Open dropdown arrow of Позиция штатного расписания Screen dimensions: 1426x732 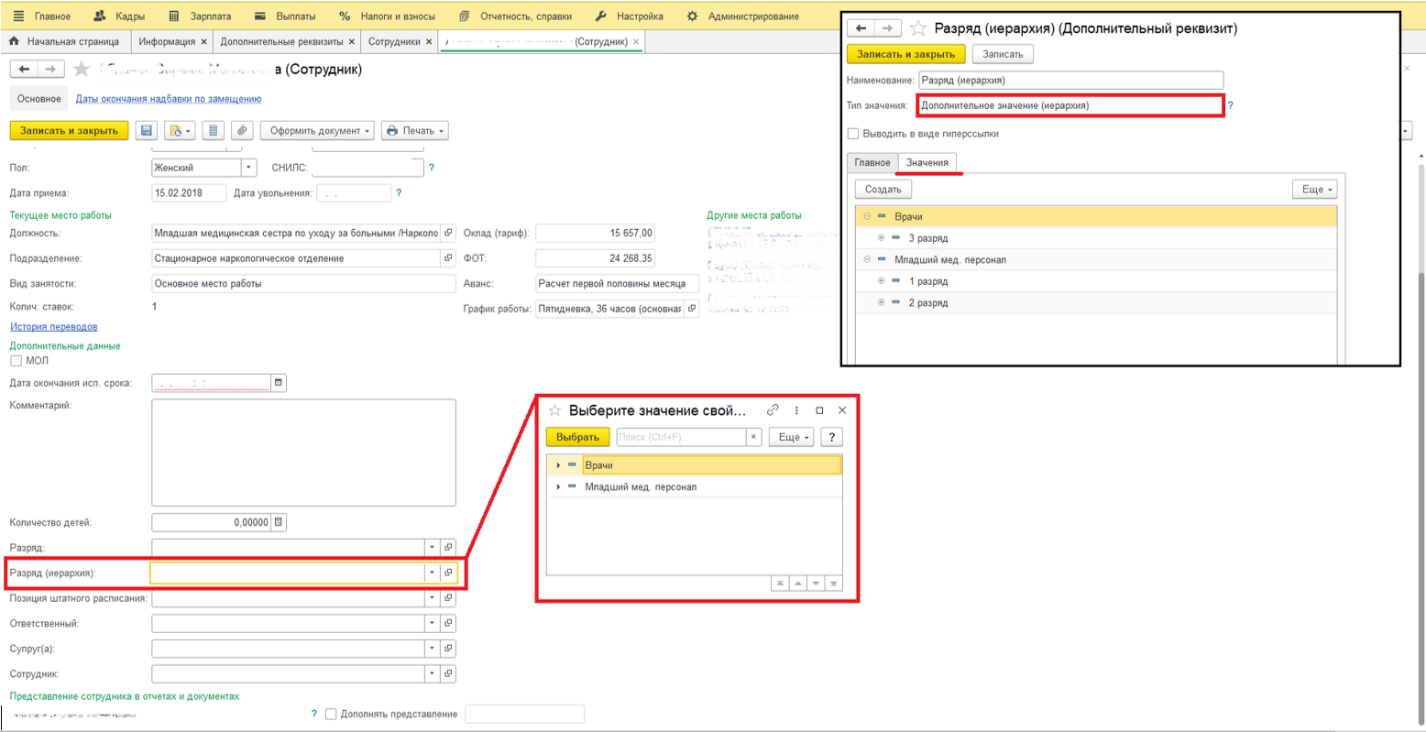pyautogui.click(x=432, y=598)
